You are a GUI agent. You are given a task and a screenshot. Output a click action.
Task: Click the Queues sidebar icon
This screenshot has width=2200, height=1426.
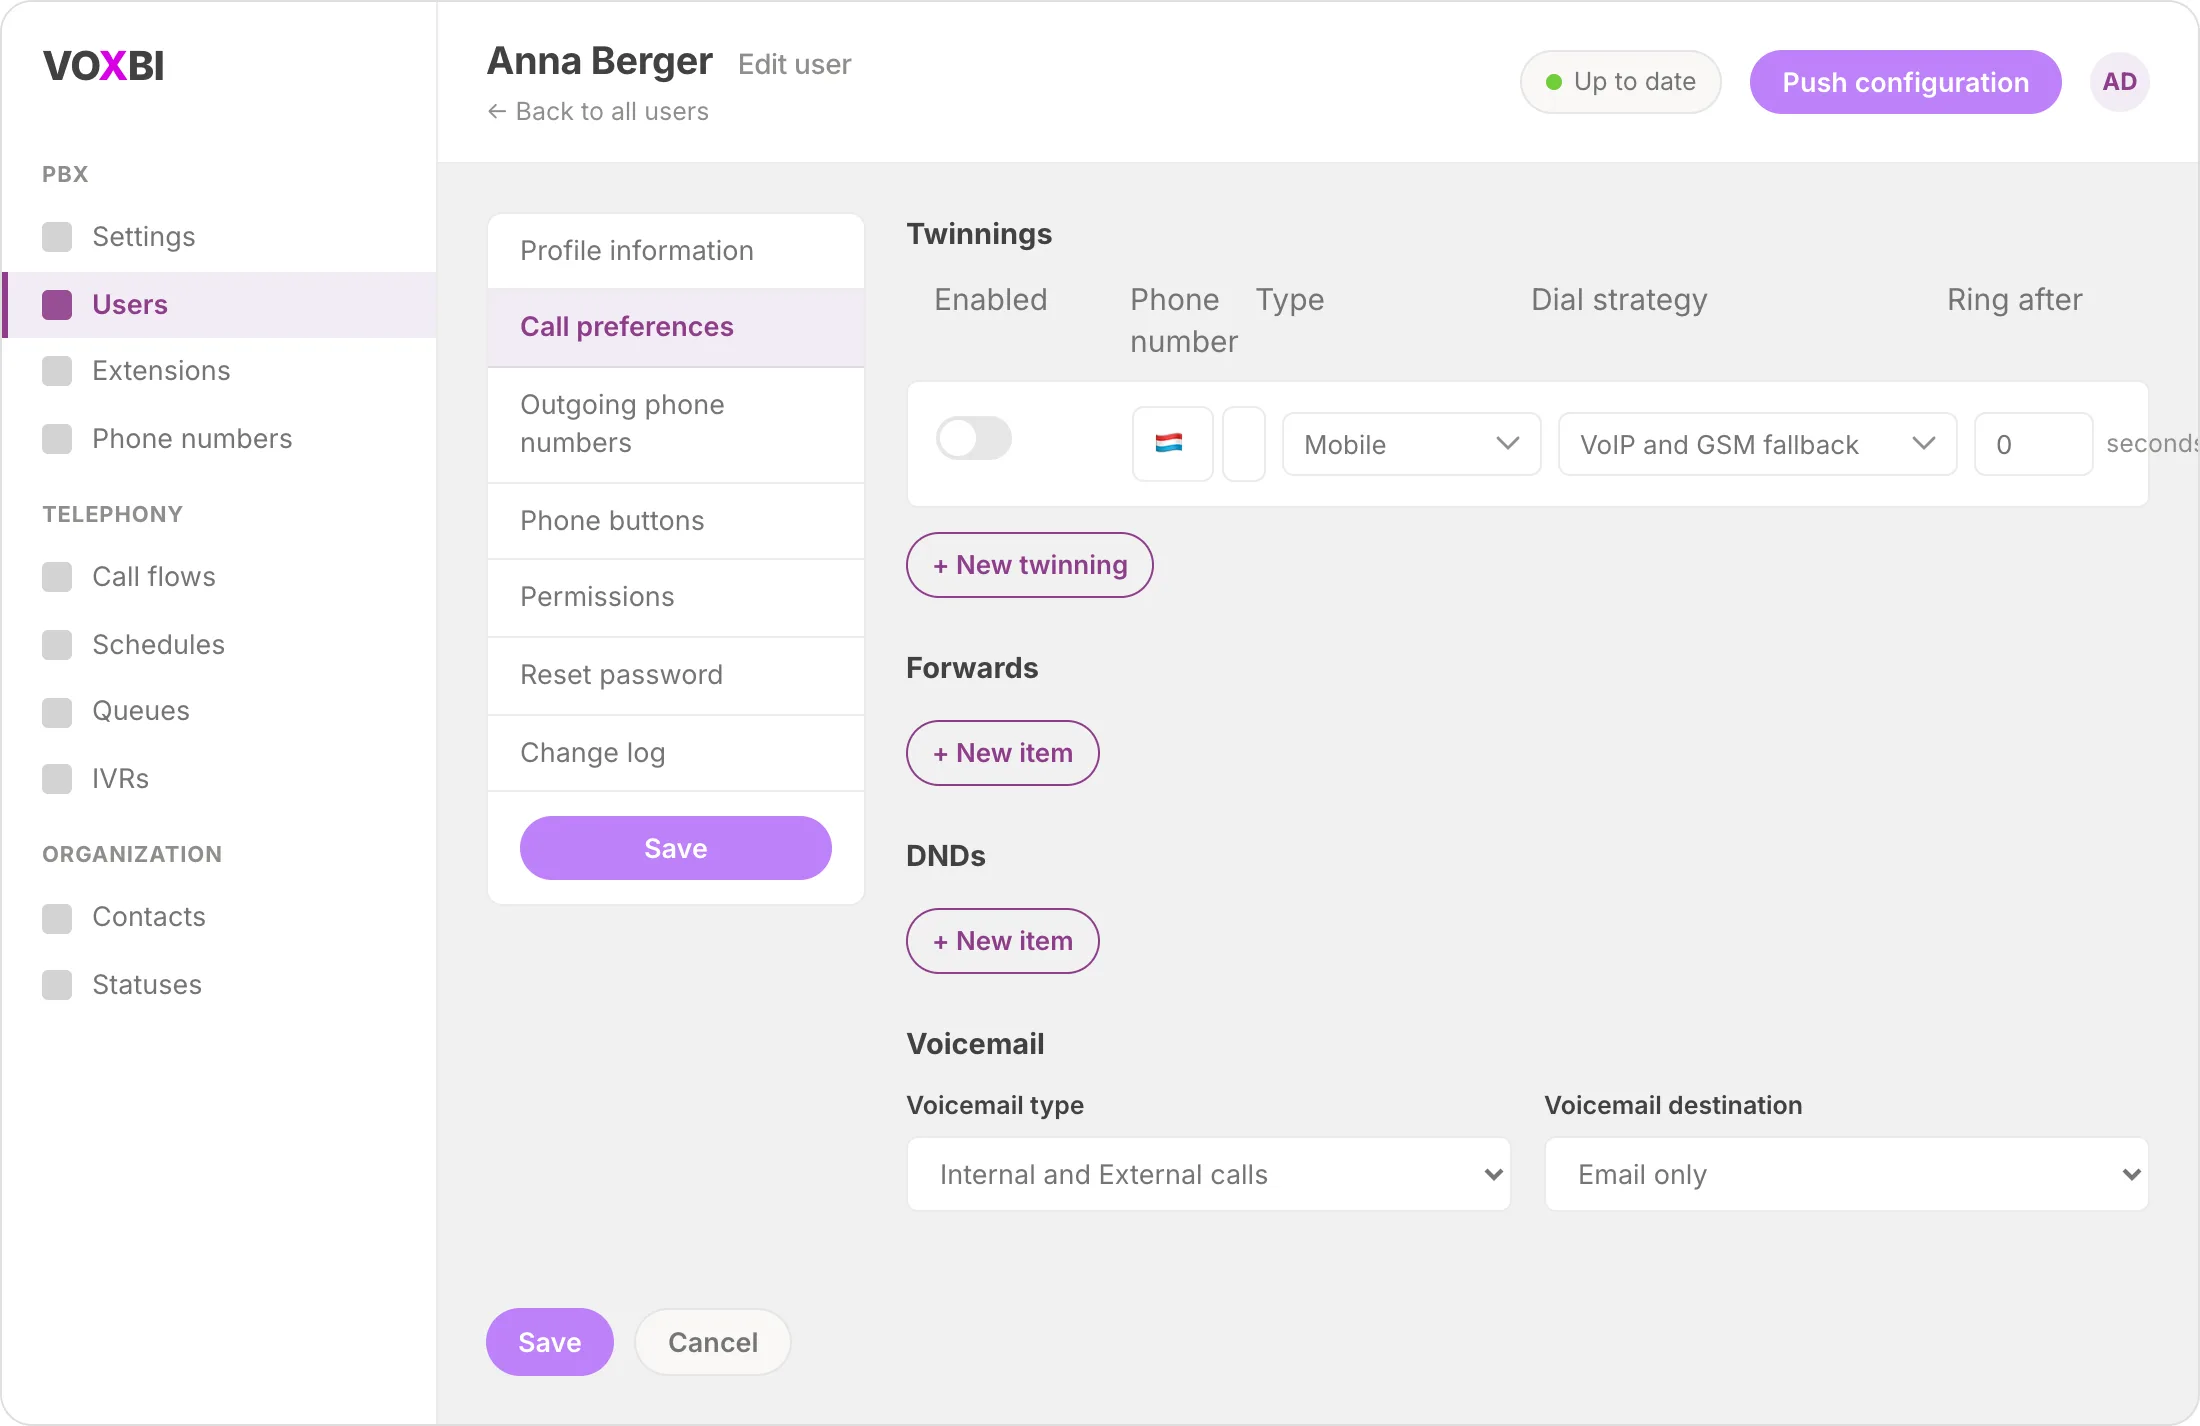click(x=57, y=711)
